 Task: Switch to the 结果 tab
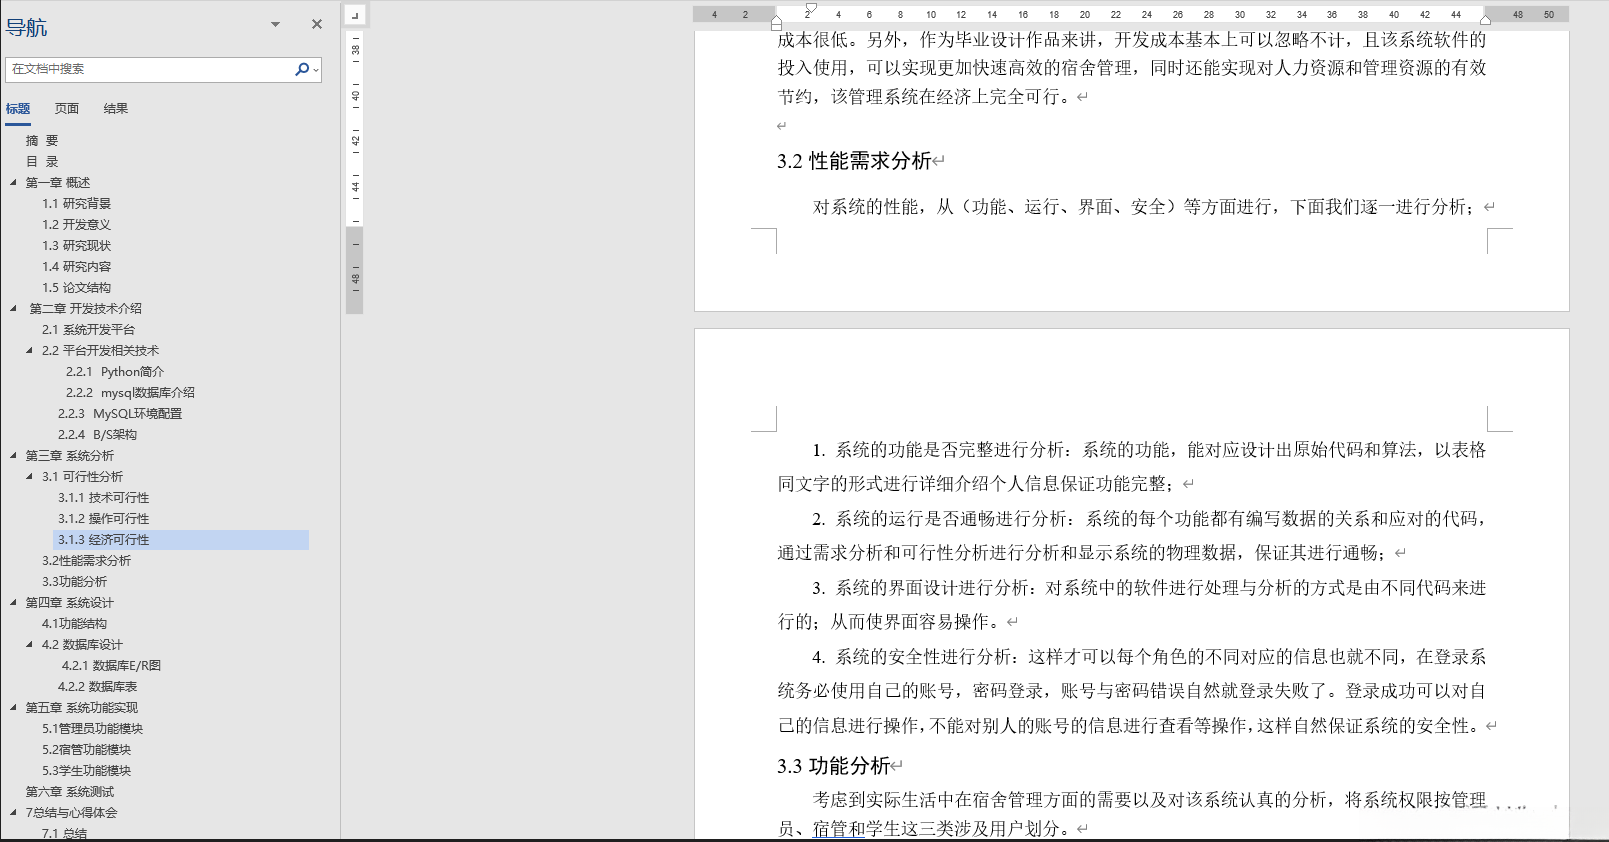[x=116, y=109]
